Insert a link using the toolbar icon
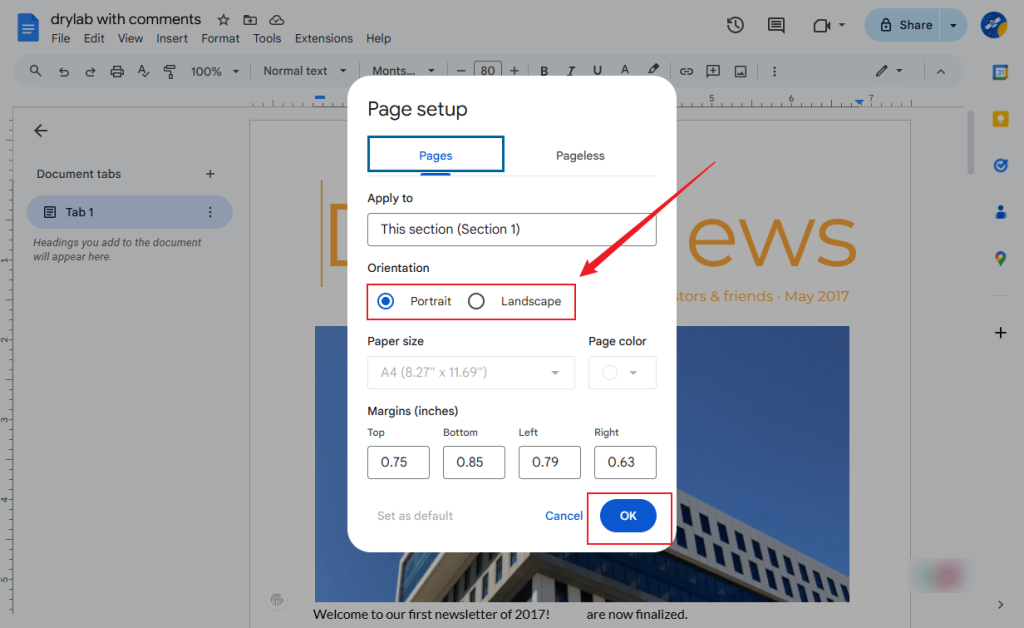 [686, 70]
